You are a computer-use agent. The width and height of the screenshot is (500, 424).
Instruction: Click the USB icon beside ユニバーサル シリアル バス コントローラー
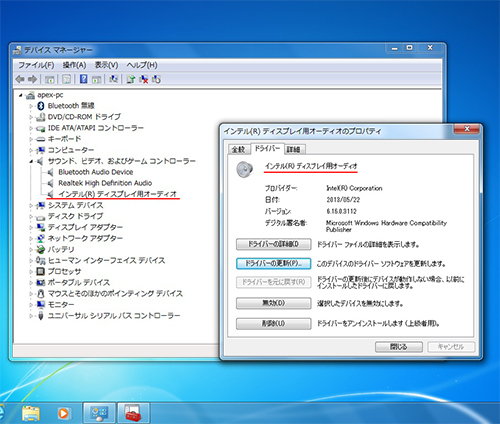41,315
